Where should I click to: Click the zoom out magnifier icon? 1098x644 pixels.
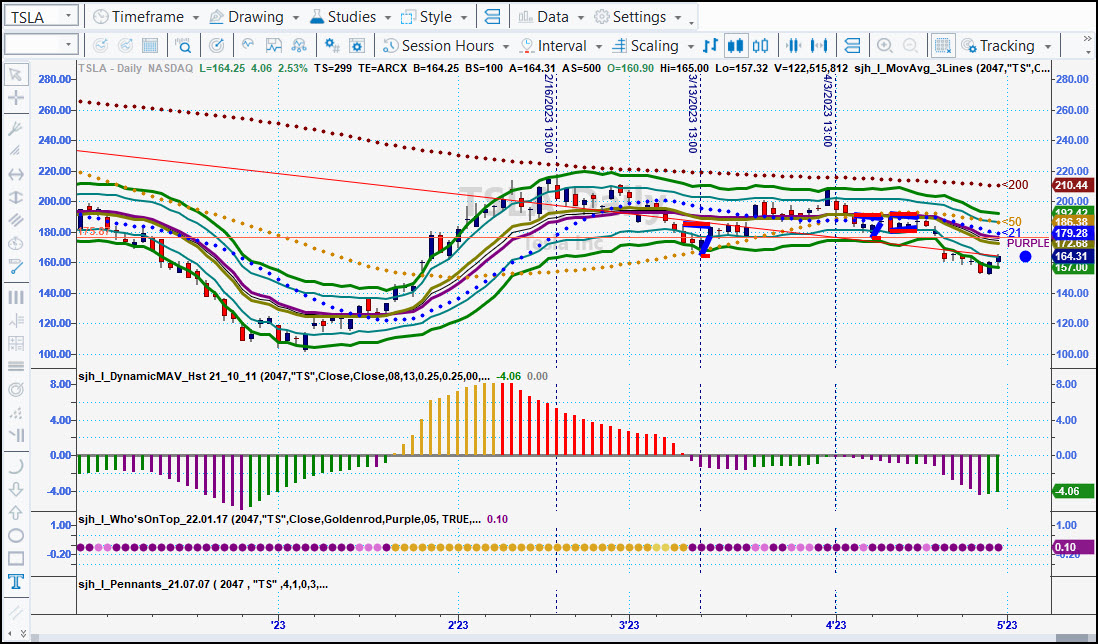click(x=910, y=46)
